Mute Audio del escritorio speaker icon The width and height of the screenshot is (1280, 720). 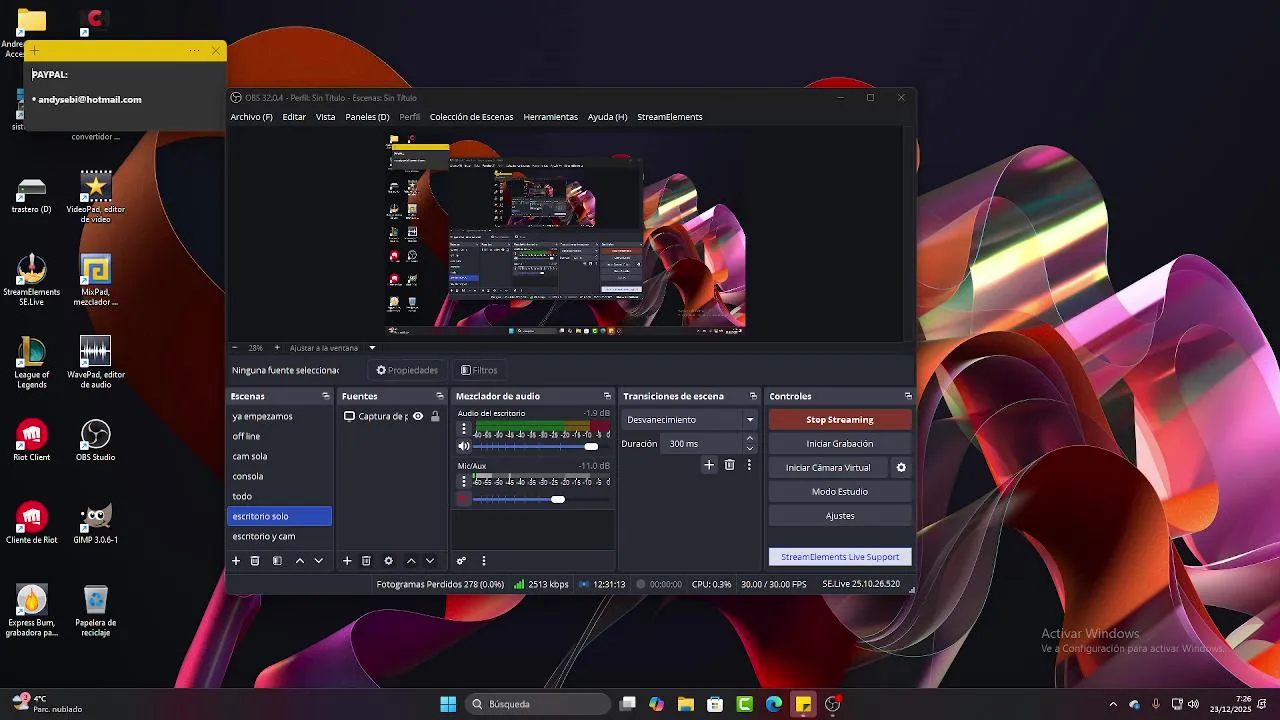463,446
